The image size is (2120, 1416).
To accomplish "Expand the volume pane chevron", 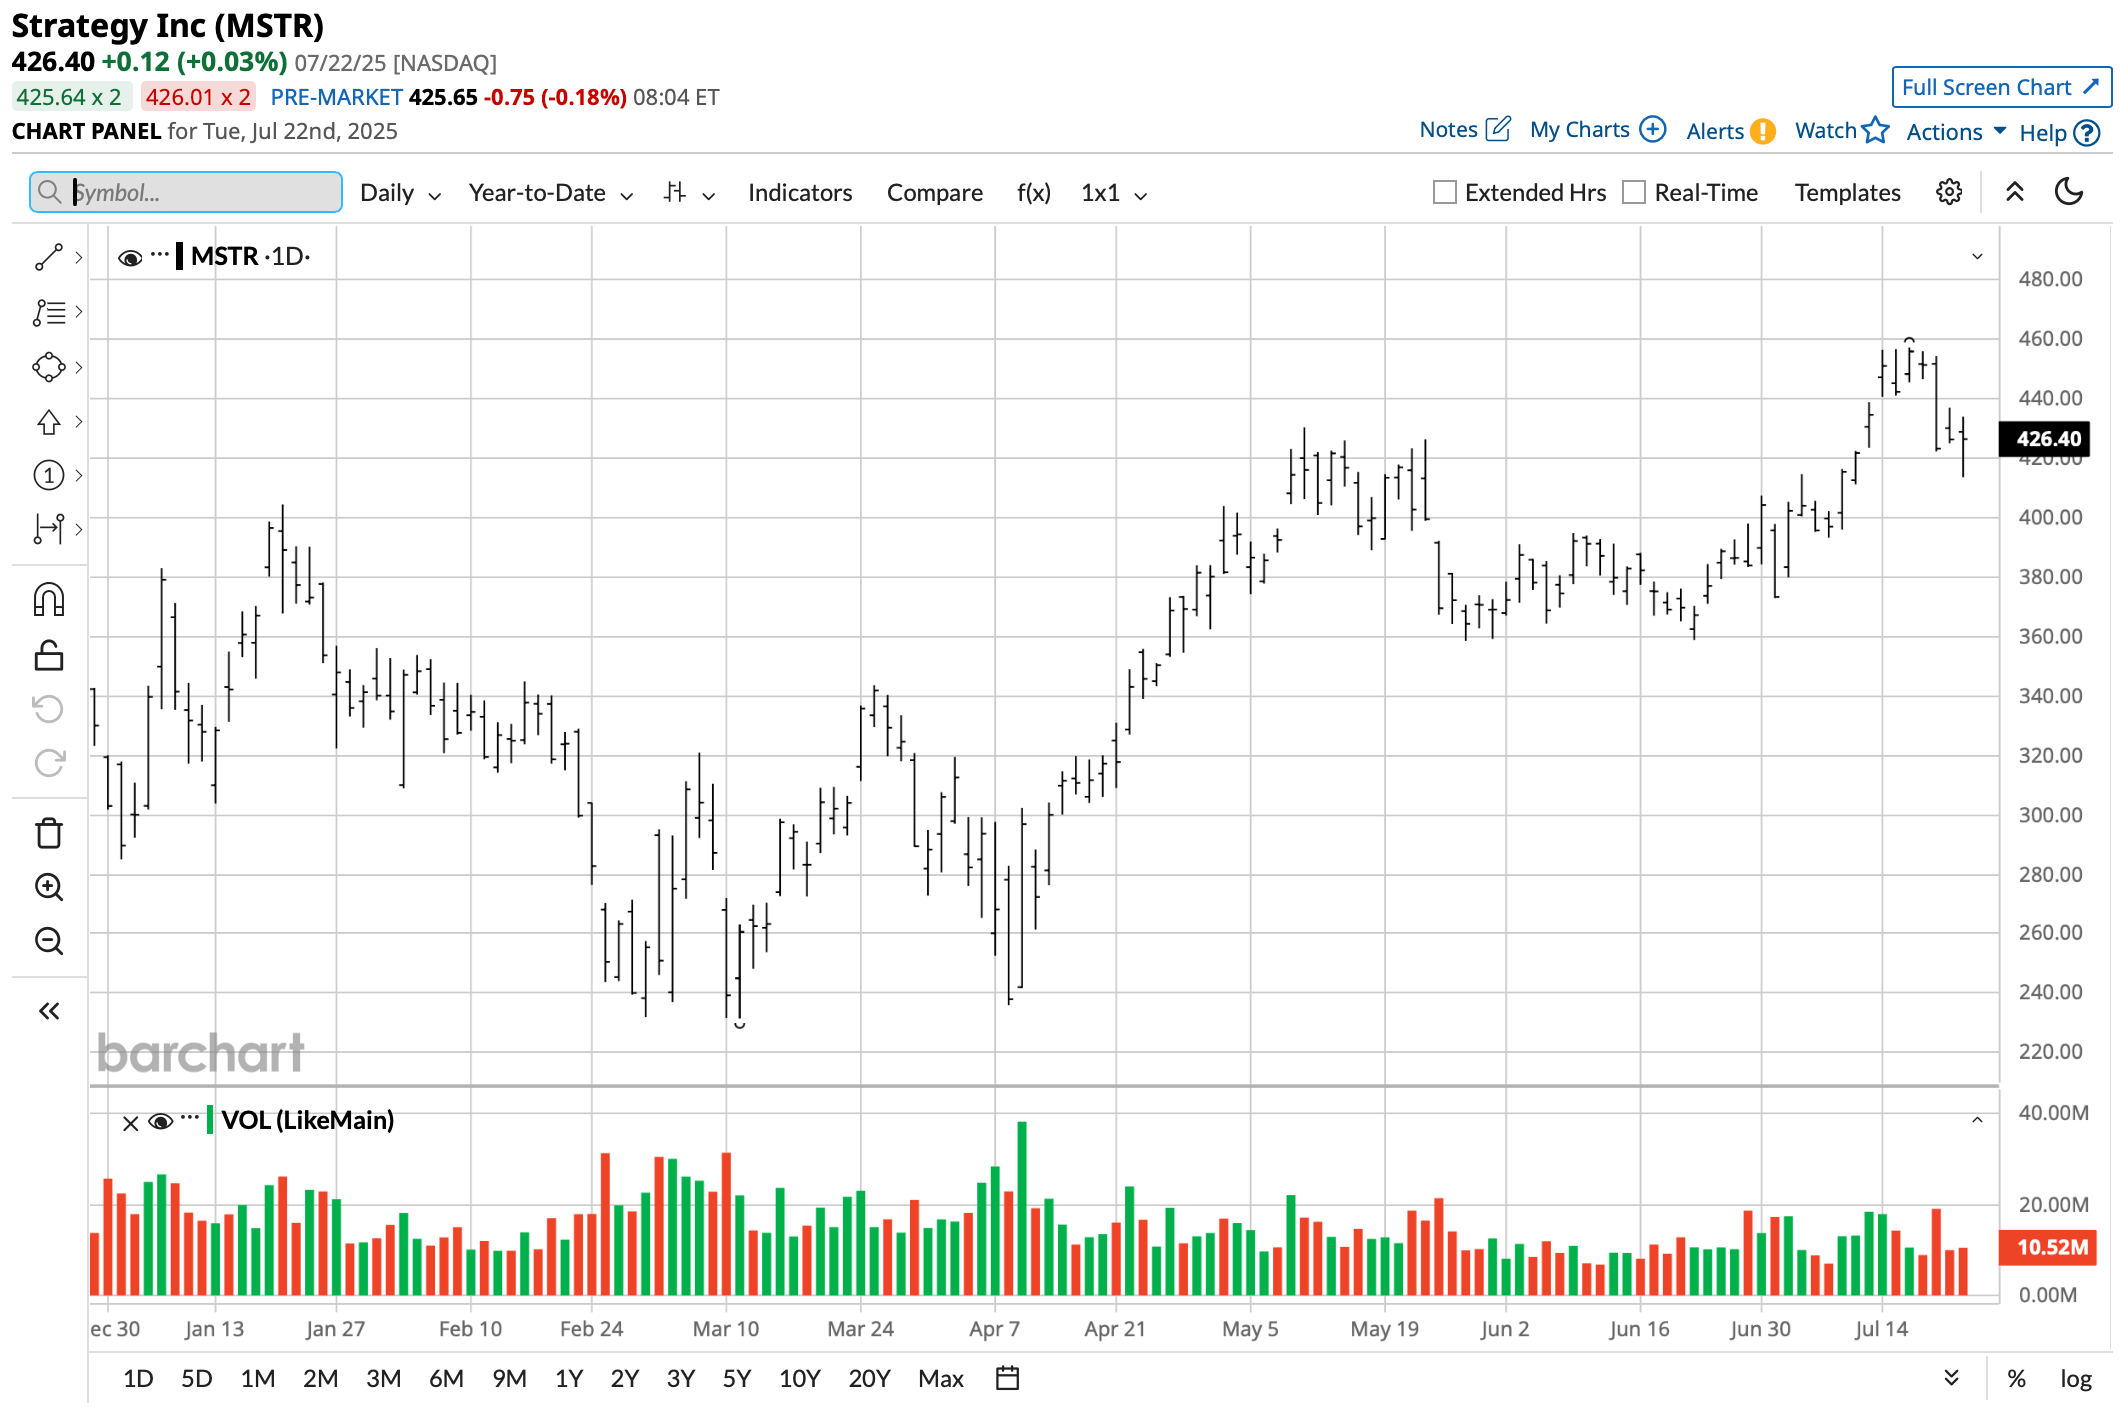I will [1977, 1120].
